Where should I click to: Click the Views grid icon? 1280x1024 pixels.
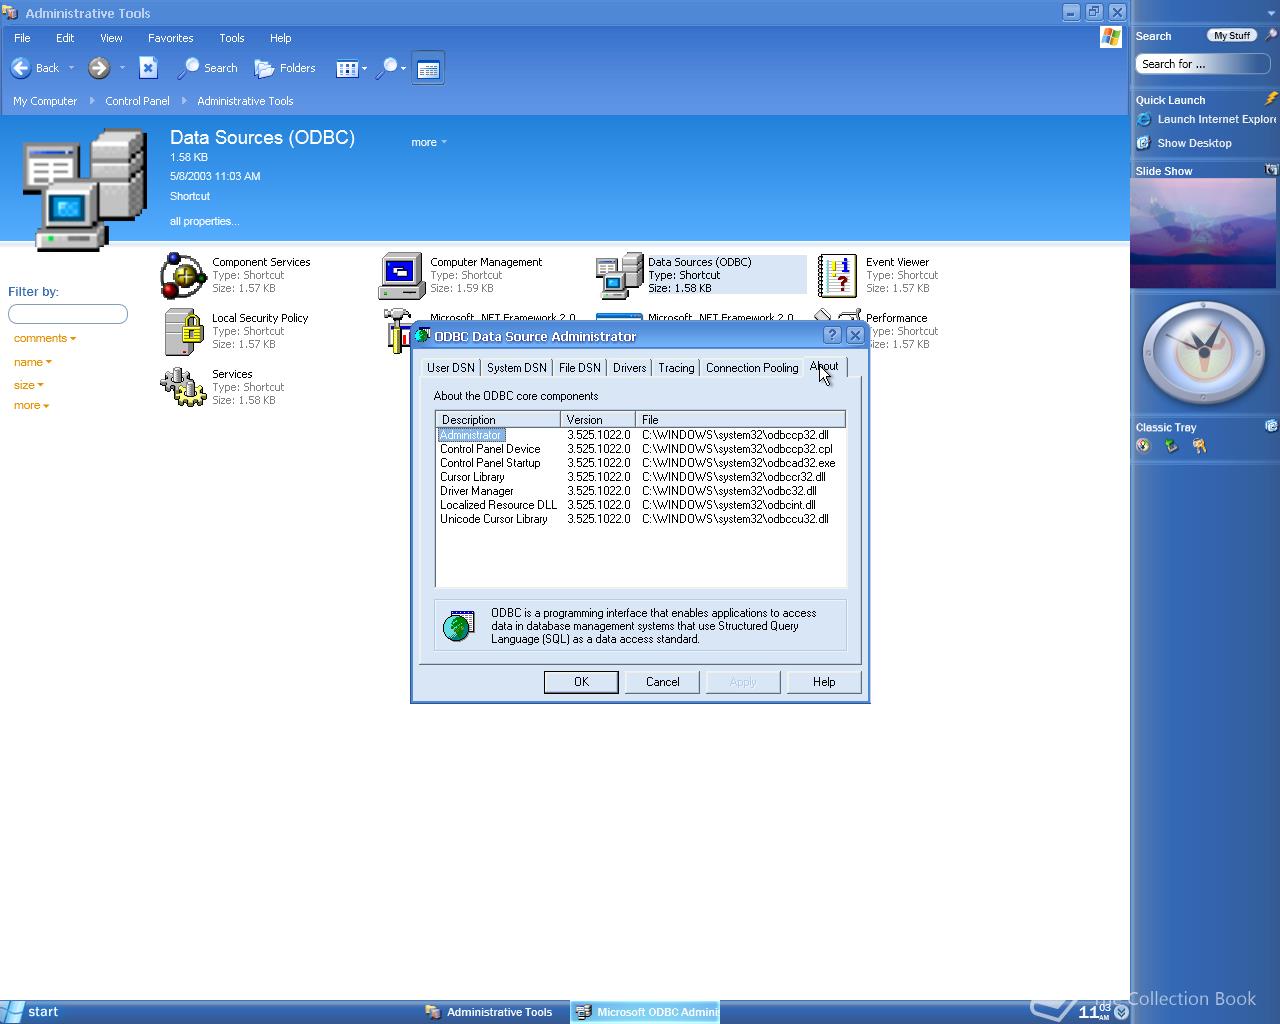click(347, 69)
